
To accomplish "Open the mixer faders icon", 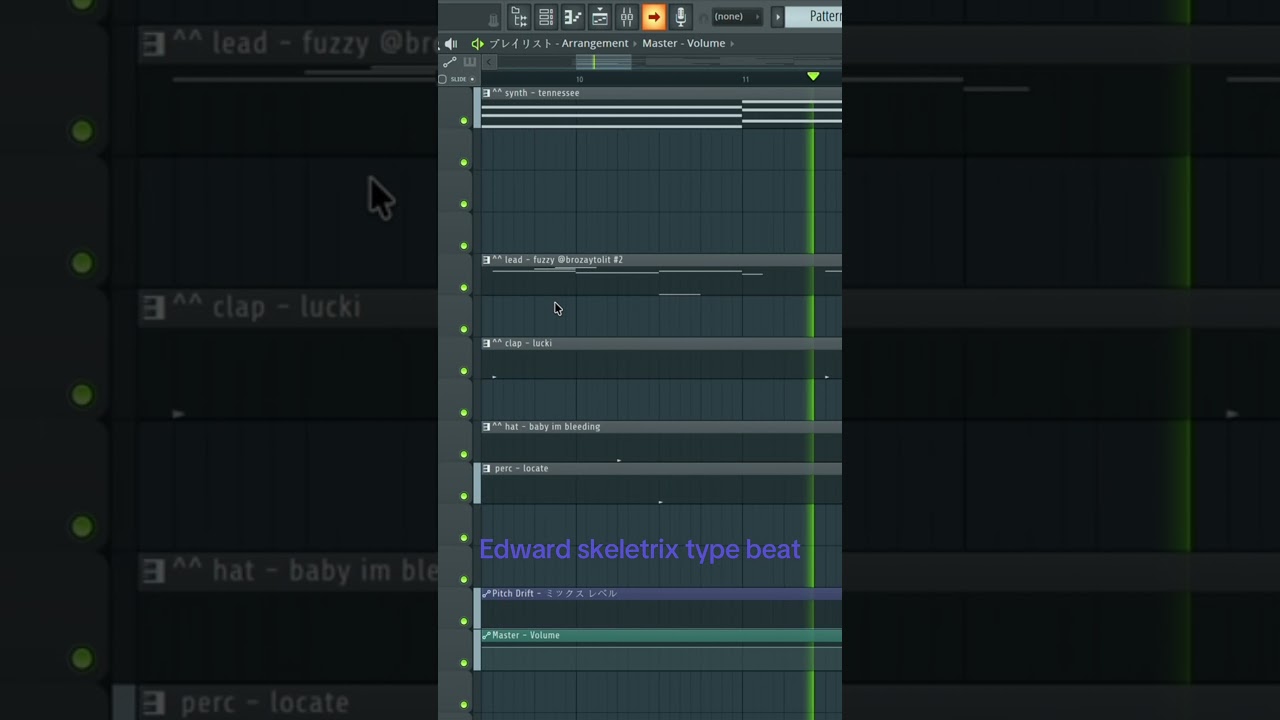I will pyautogui.click(x=627, y=17).
